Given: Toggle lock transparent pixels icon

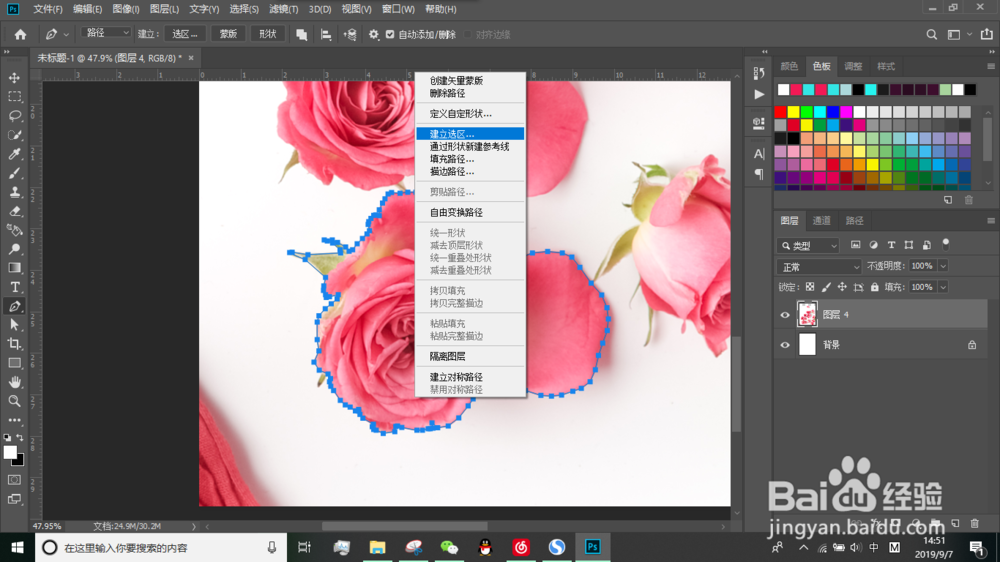Looking at the screenshot, I should tap(810, 287).
